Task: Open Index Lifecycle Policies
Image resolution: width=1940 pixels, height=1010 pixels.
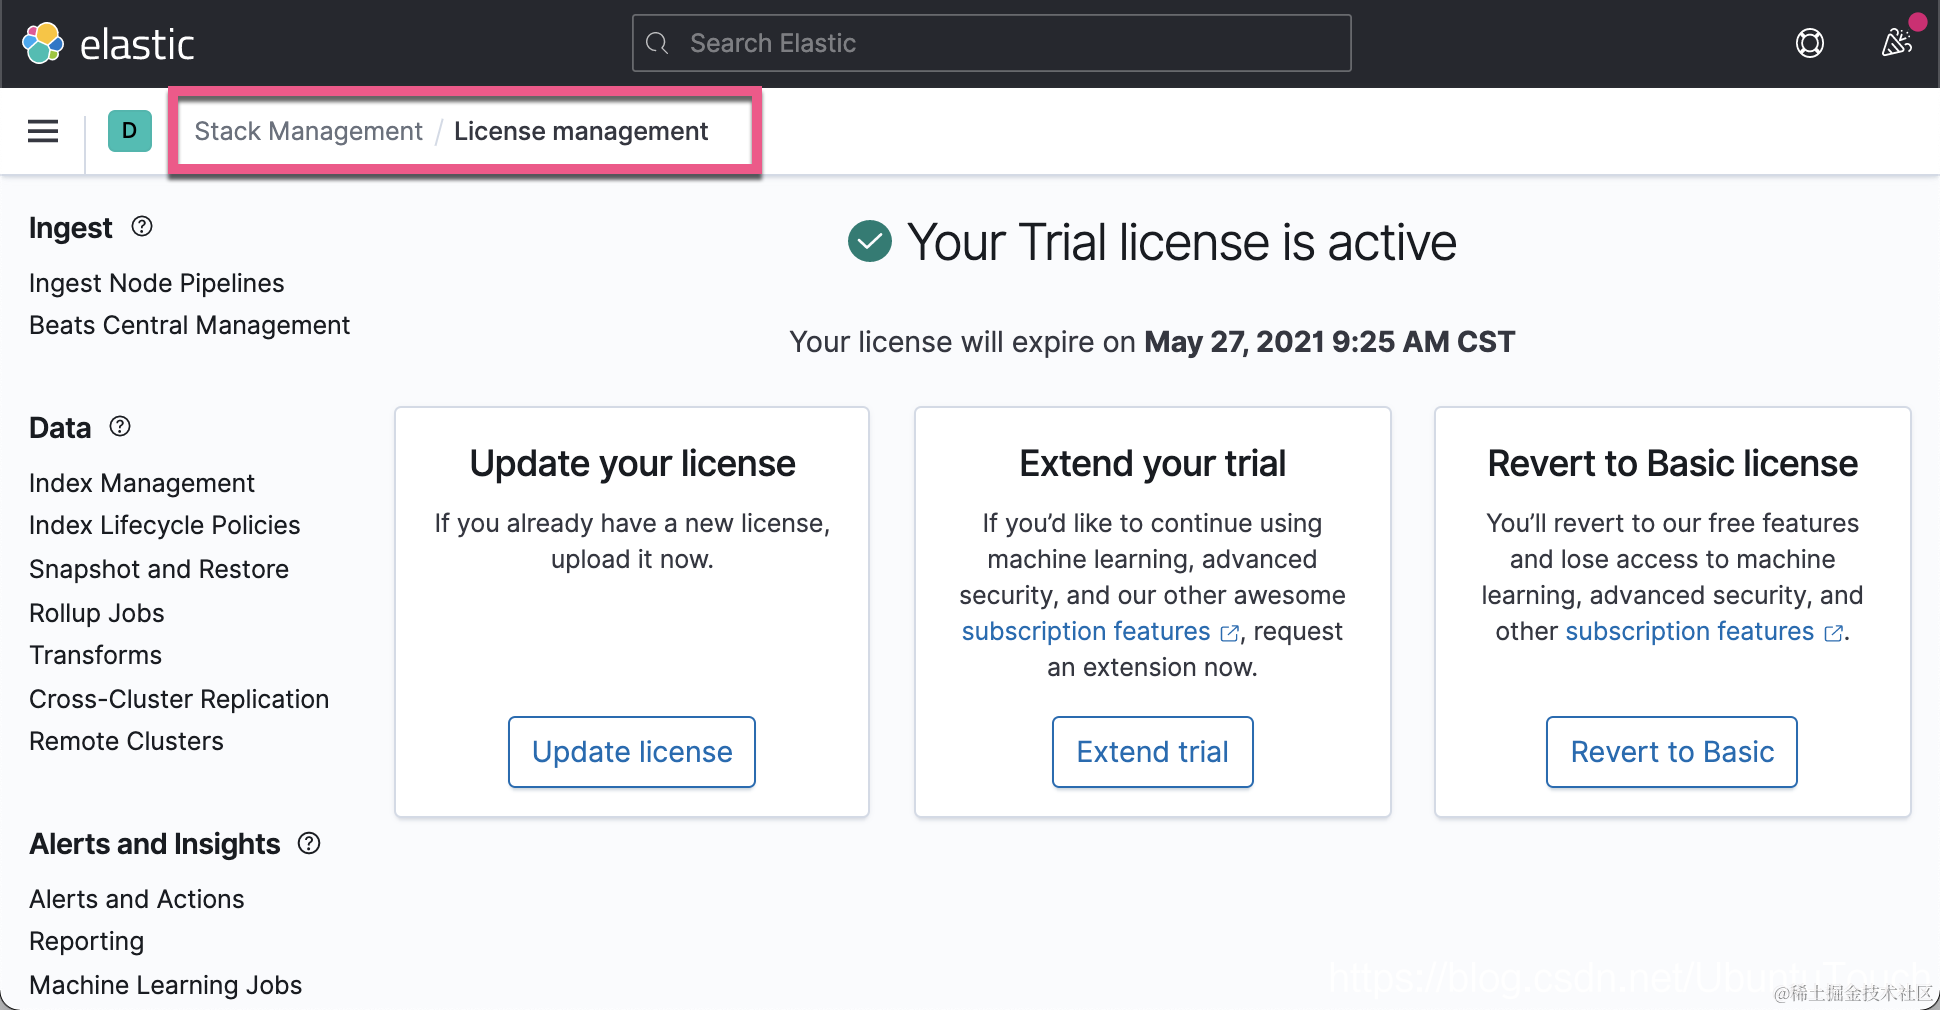Action: point(165,525)
